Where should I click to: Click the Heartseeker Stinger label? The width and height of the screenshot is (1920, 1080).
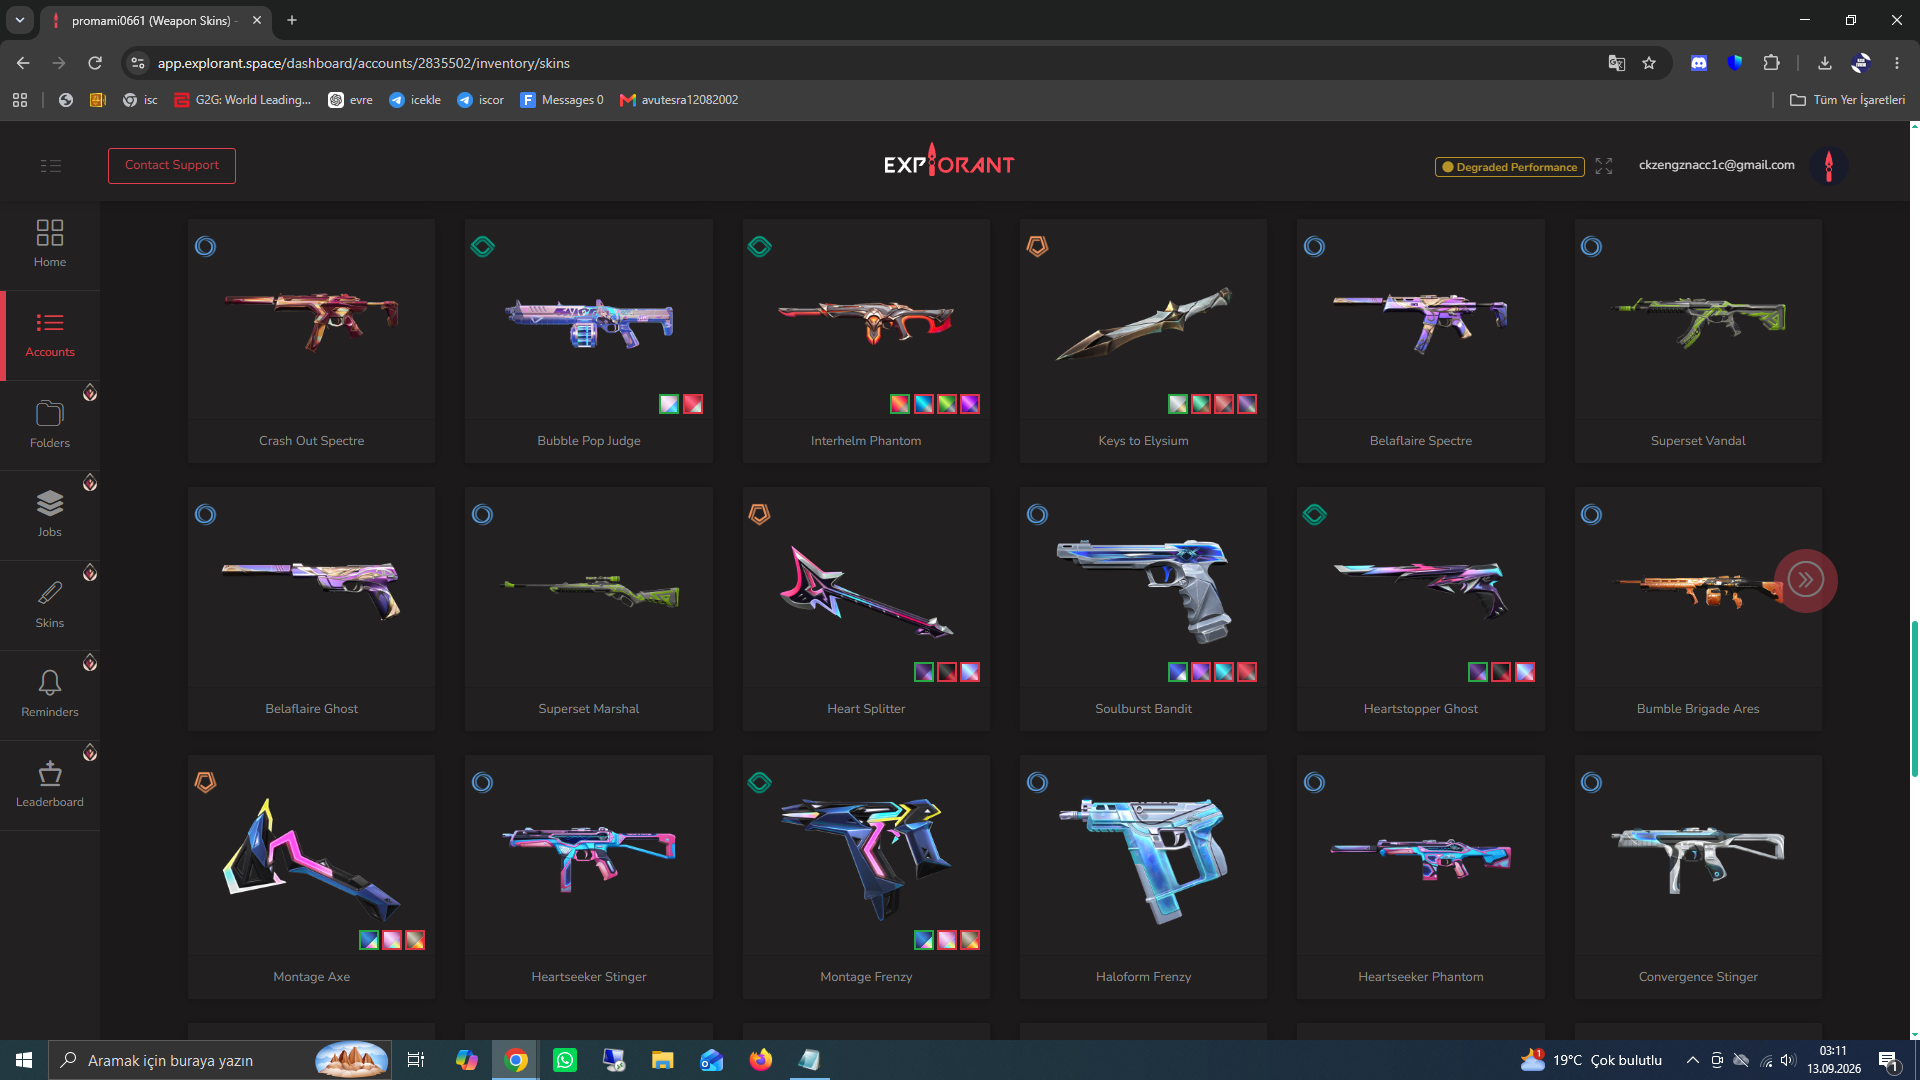[x=588, y=977]
